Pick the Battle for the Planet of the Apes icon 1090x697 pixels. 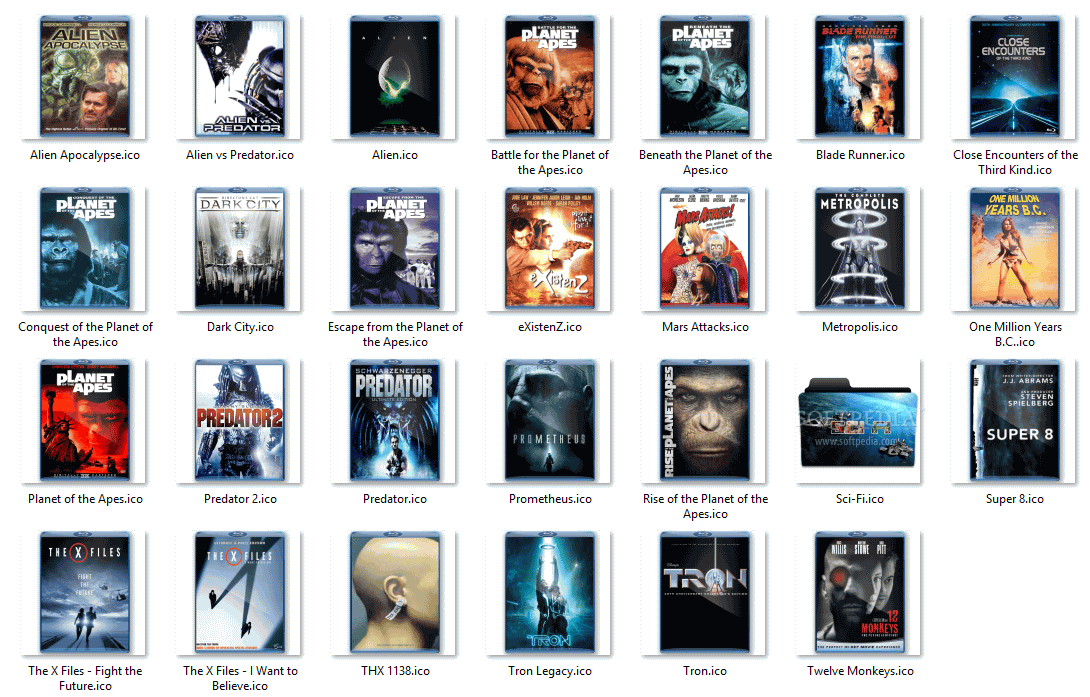pyautogui.click(x=550, y=76)
